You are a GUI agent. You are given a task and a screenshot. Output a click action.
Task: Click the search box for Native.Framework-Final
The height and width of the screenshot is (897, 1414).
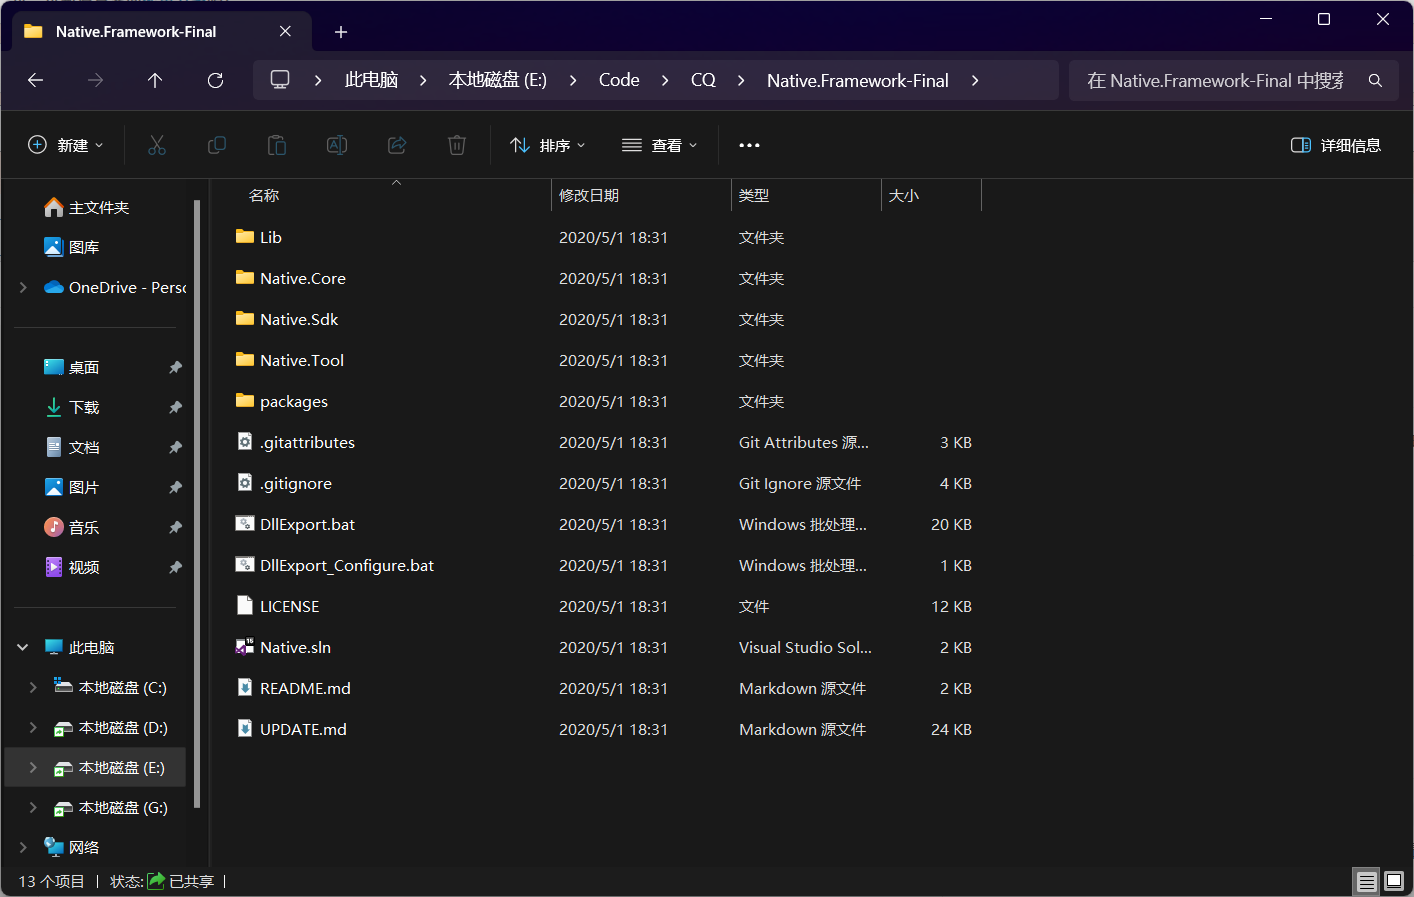click(x=1215, y=80)
